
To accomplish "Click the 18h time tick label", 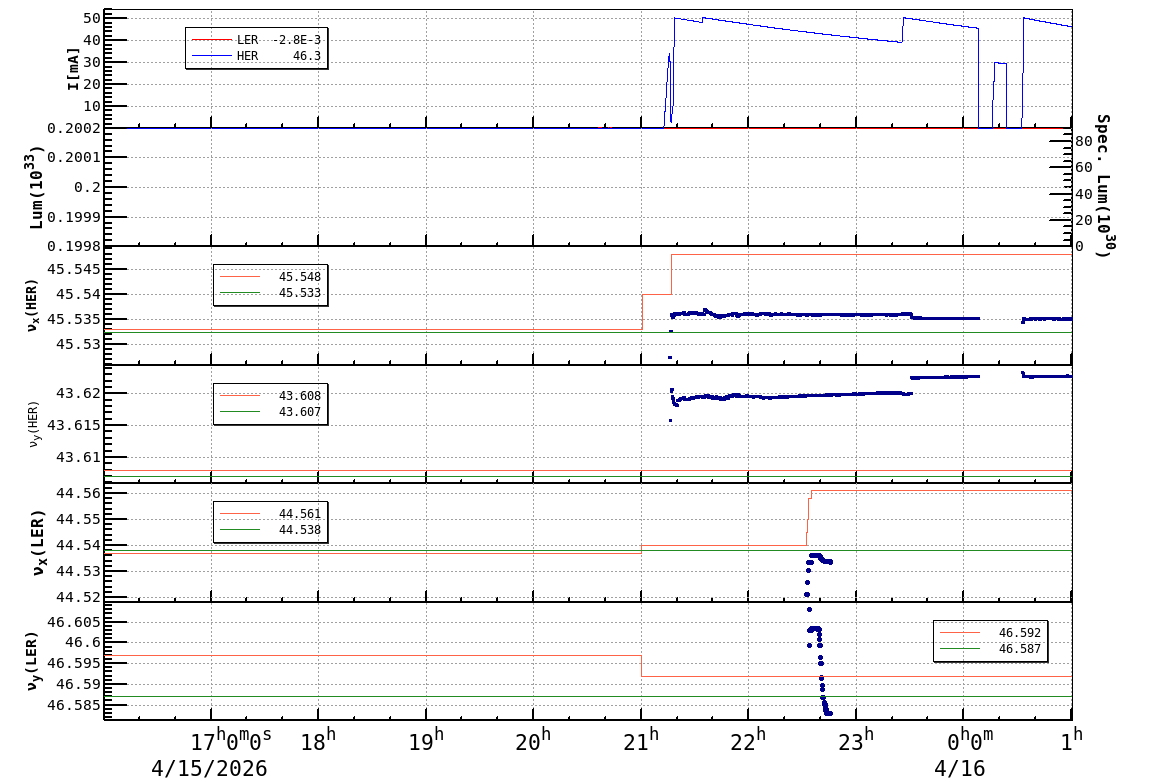I will (318, 740).
